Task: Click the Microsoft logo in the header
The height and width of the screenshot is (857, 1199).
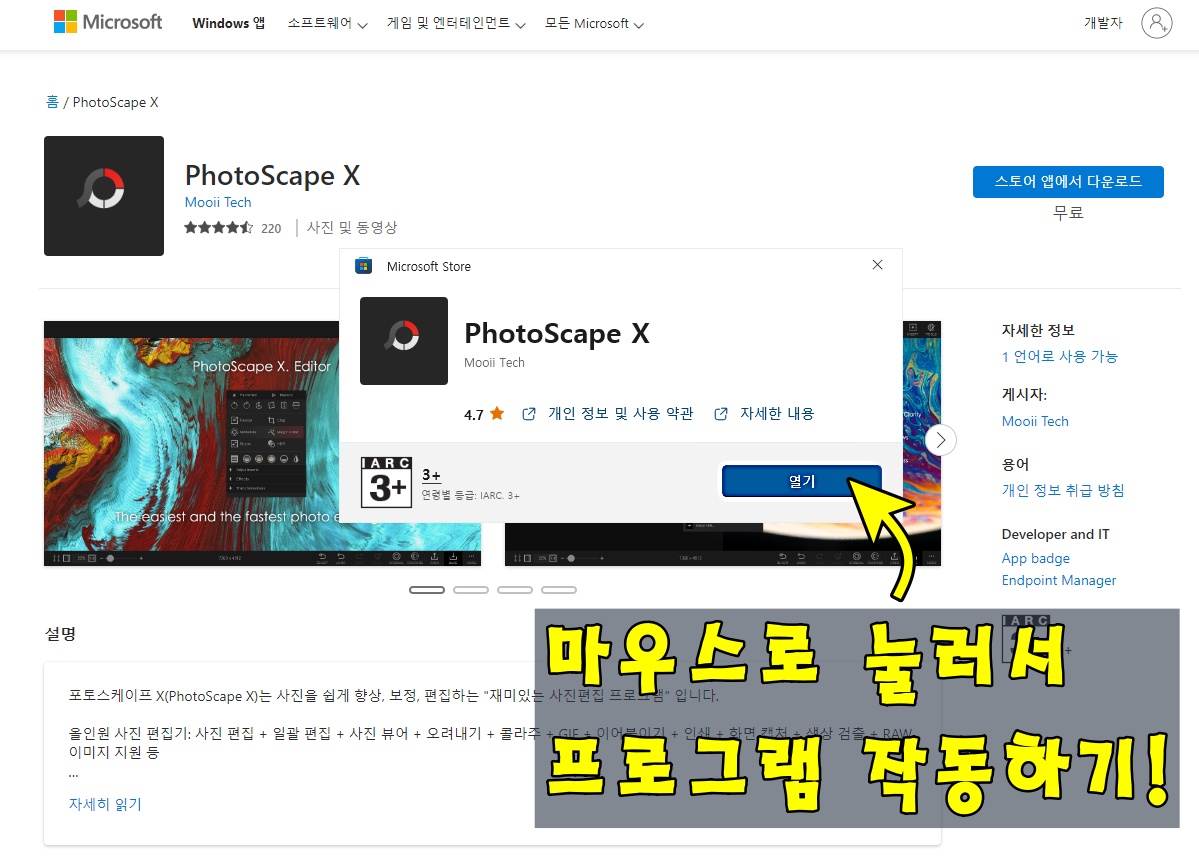Action: pos(108,22)
